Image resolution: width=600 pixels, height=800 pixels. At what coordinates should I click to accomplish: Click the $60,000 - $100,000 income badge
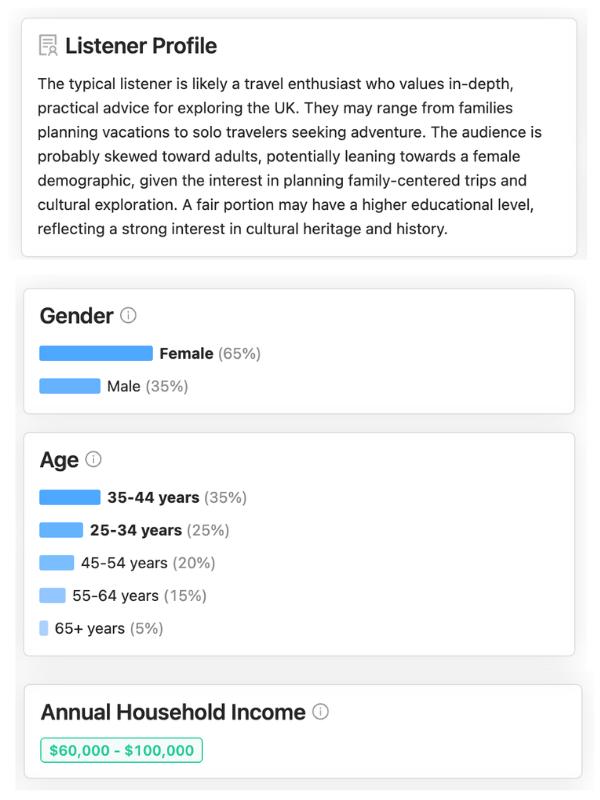tap(121, 750)
